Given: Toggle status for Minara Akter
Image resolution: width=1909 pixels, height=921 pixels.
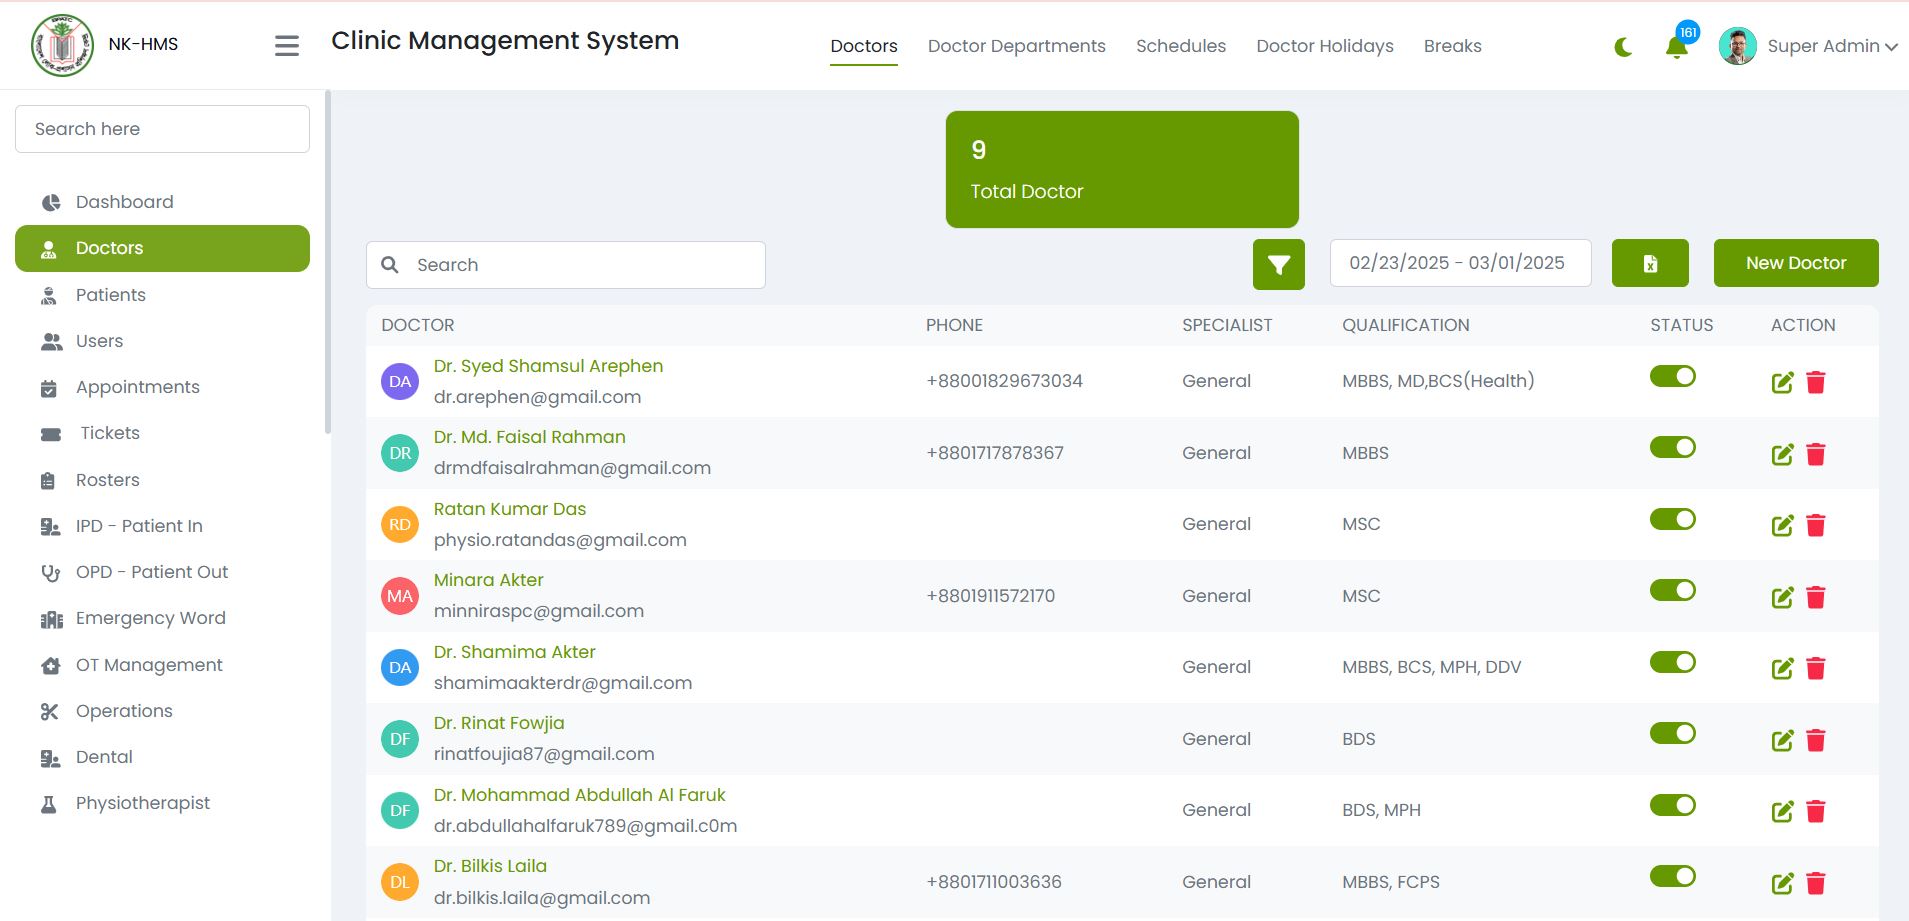Looking at the screenshot, I should [x=1673, y=590].
